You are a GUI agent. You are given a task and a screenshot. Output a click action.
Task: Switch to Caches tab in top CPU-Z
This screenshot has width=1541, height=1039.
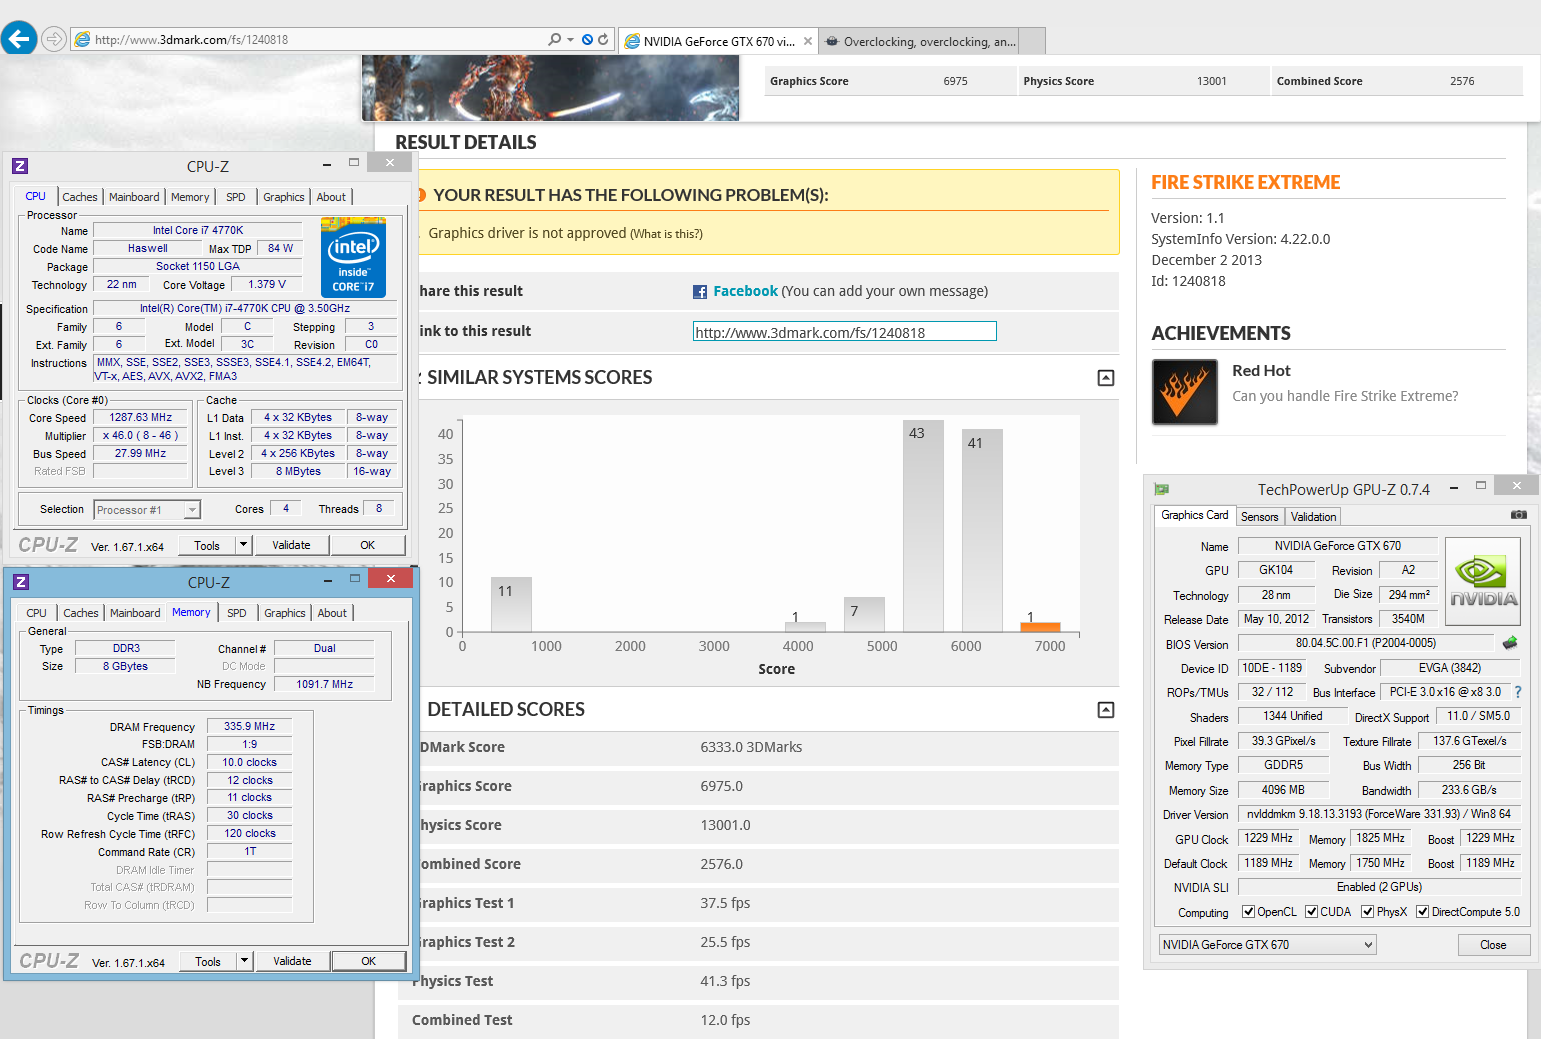80,198
